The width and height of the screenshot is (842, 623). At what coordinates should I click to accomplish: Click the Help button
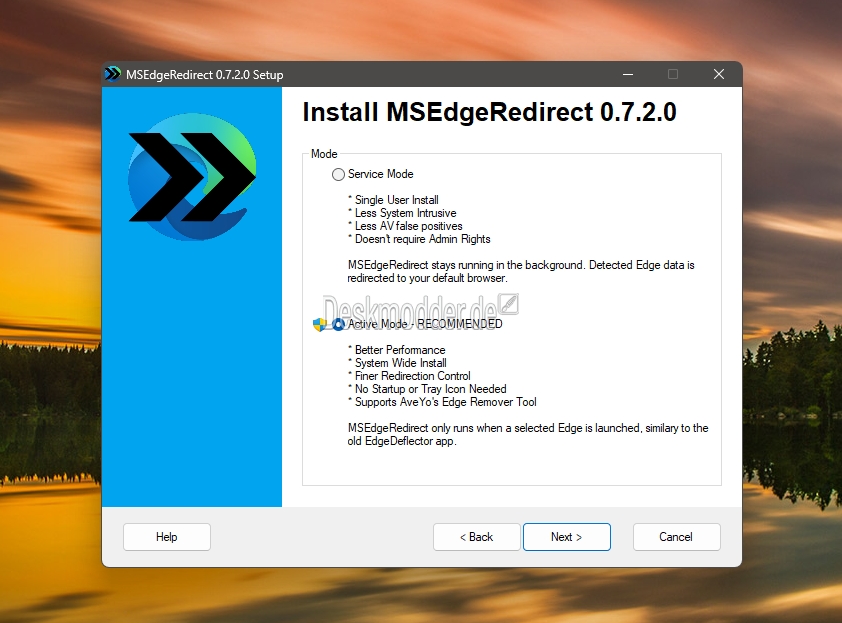coord(166,537)
